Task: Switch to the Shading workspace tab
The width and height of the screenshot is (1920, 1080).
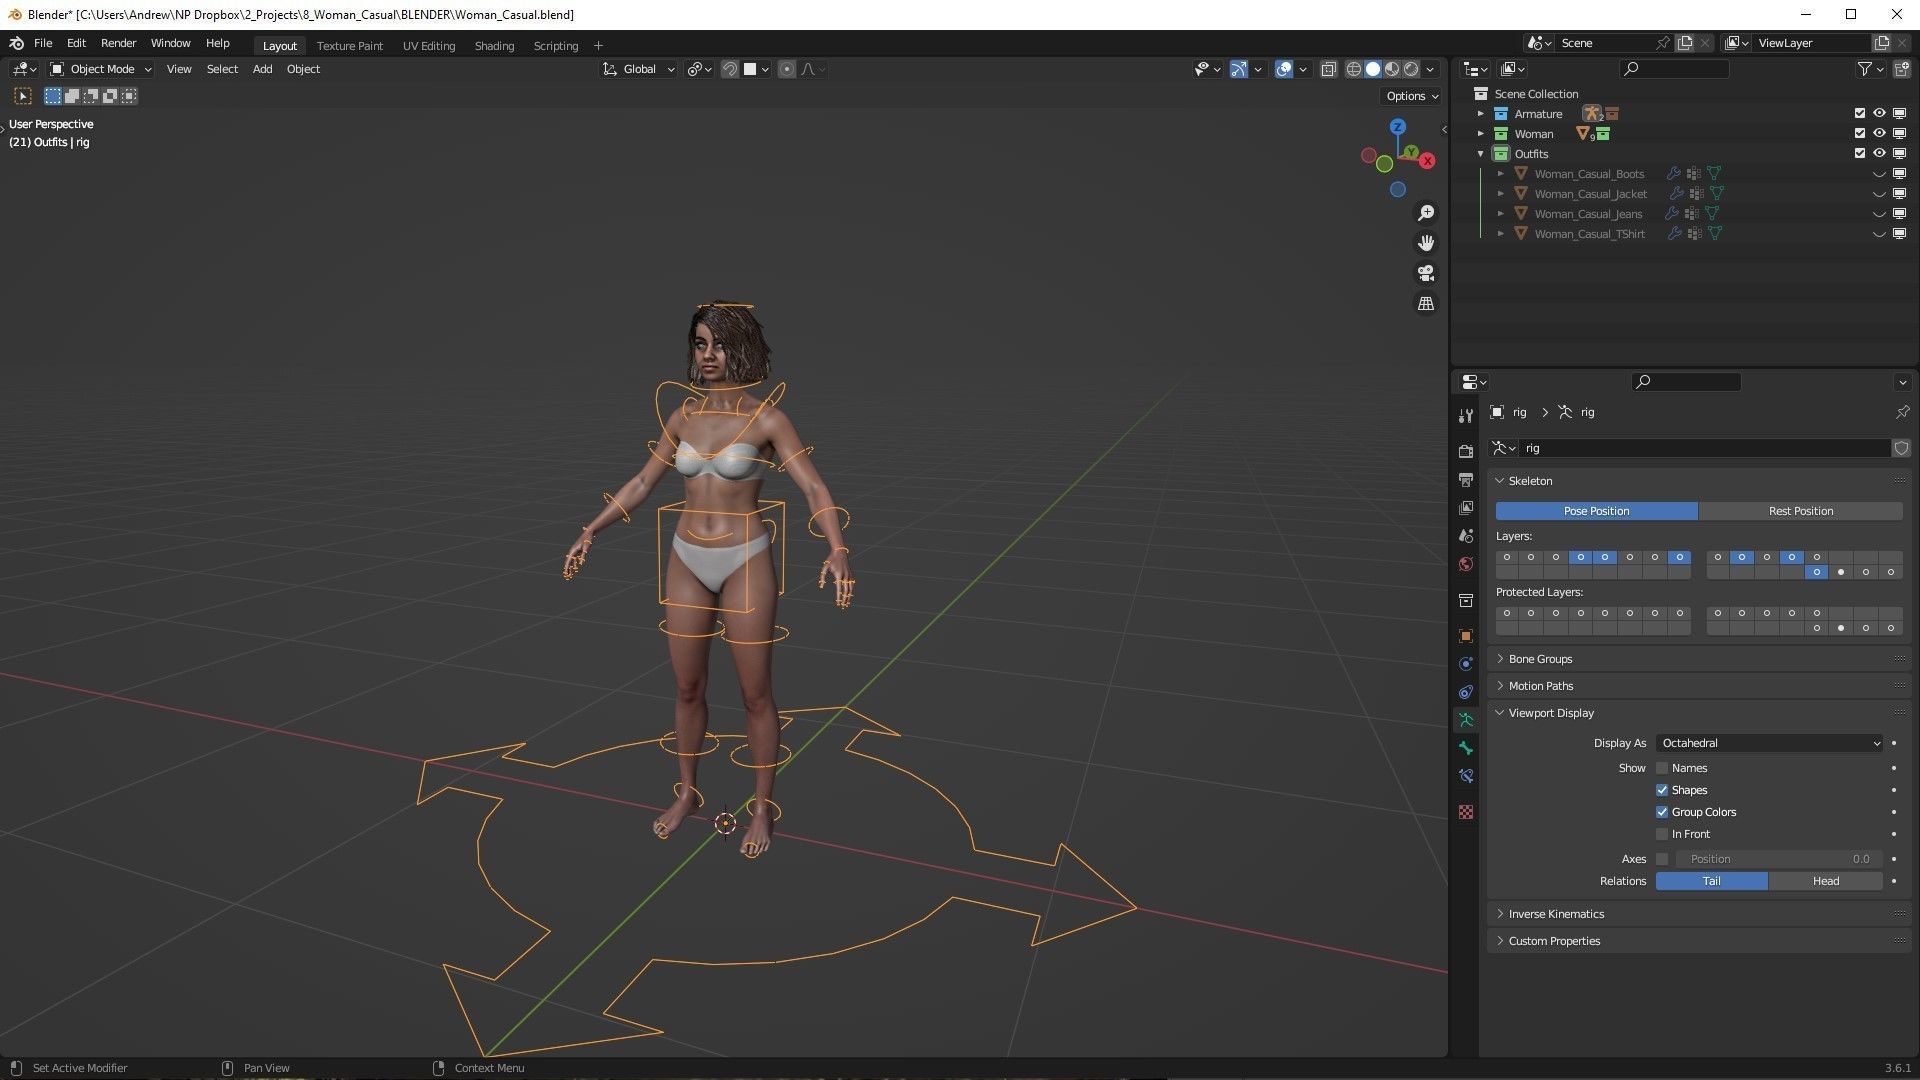Action: coord(494,46)
